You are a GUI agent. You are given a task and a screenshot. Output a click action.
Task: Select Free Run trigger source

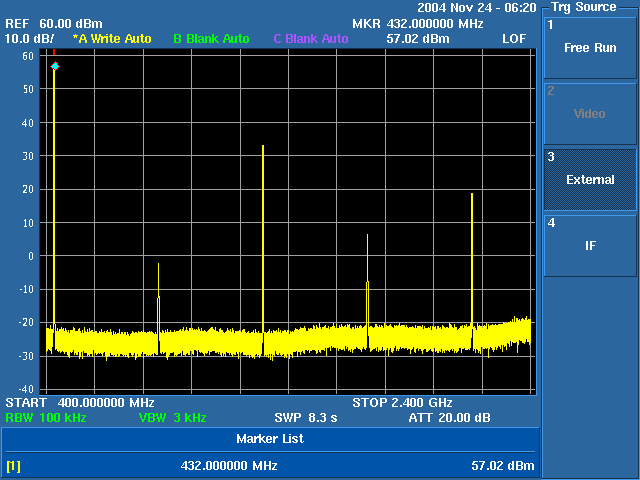coord(590,48)
